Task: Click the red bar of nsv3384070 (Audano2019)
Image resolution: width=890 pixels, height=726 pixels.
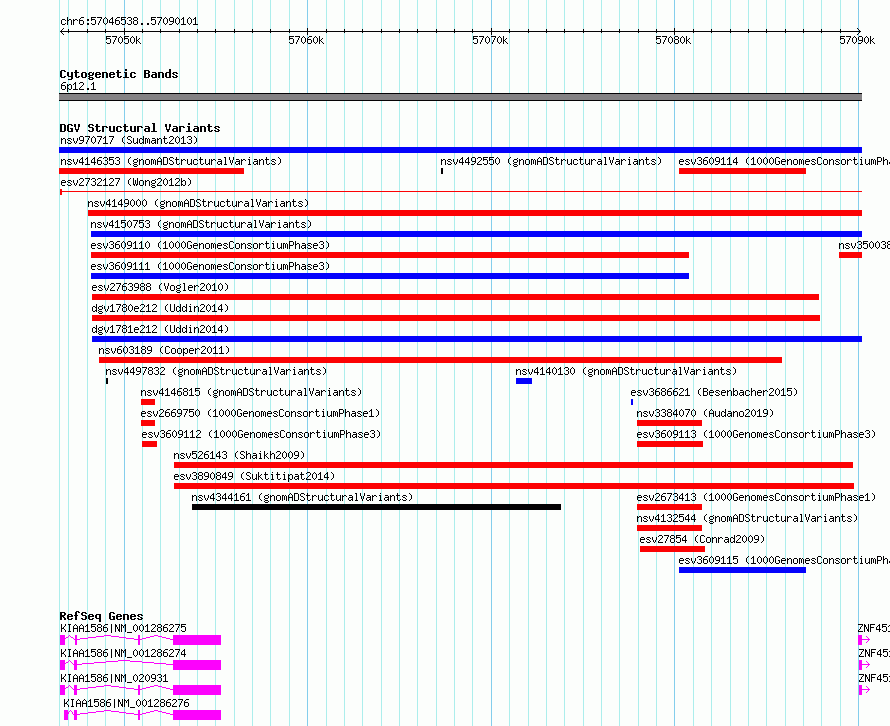Action: (x=670, y=423)
